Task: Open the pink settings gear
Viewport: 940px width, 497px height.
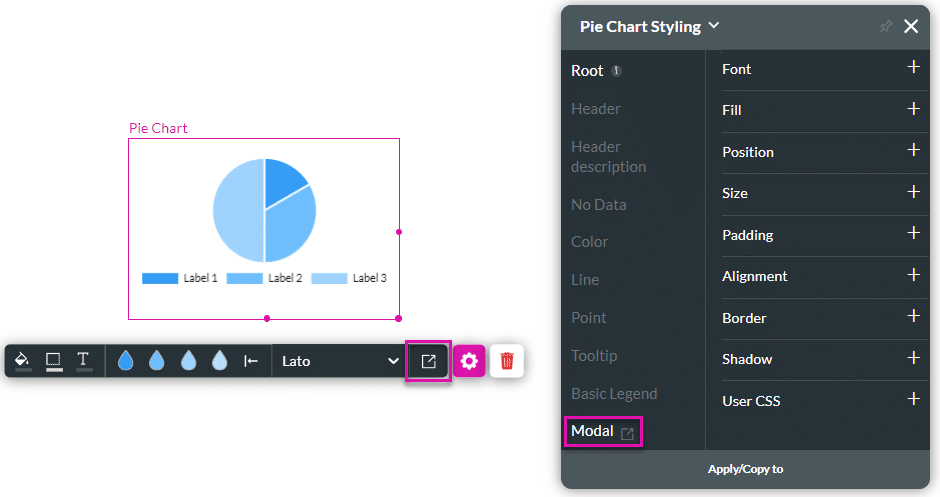Action: (x=469, y=361)
